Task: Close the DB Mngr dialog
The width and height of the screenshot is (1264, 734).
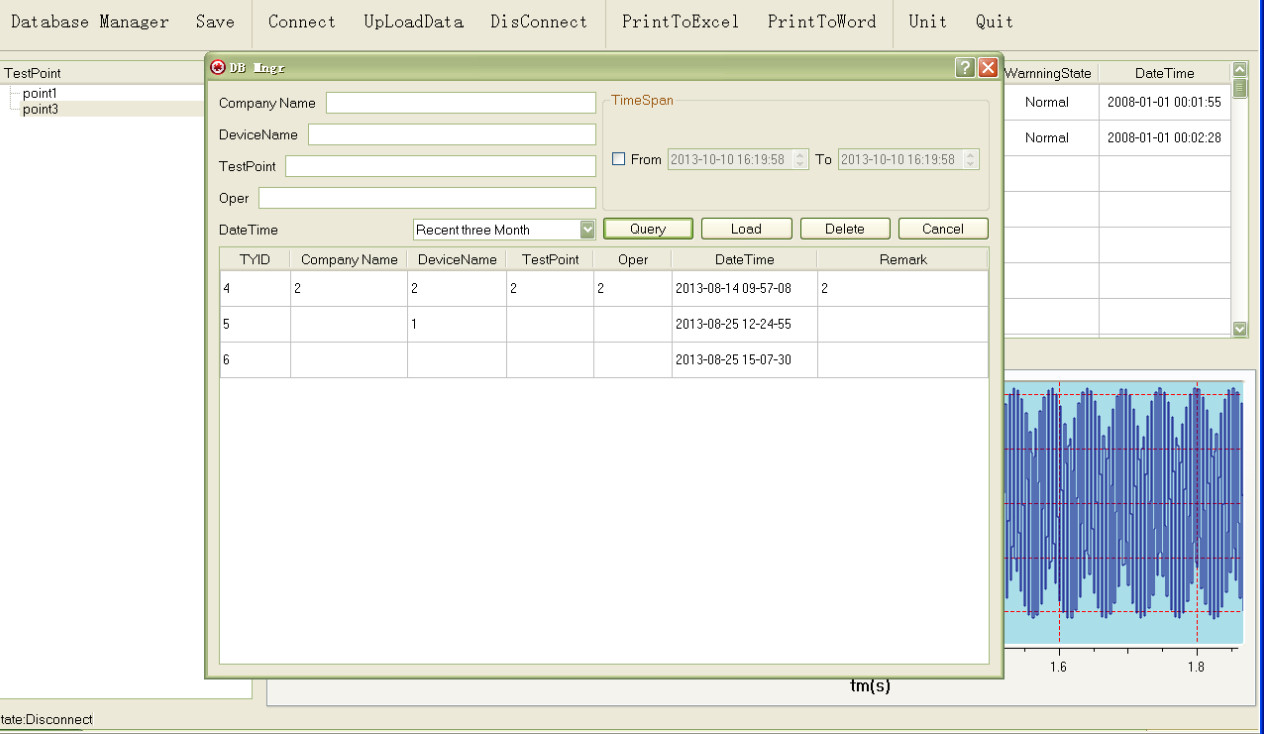Action: point(988,67)
